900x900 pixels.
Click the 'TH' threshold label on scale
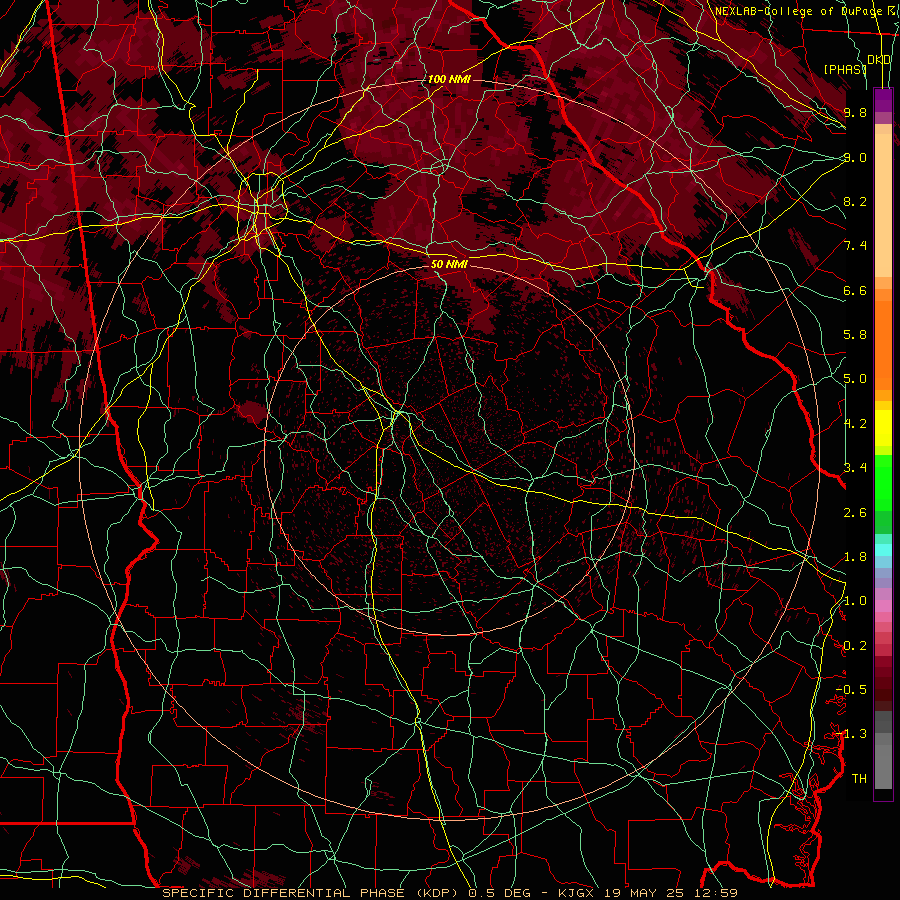[859, 779]
